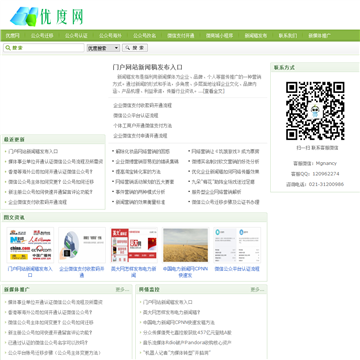Click the 英大网 red thumbnail image
Screen dimensions: 360x360
tap(134, 245)
